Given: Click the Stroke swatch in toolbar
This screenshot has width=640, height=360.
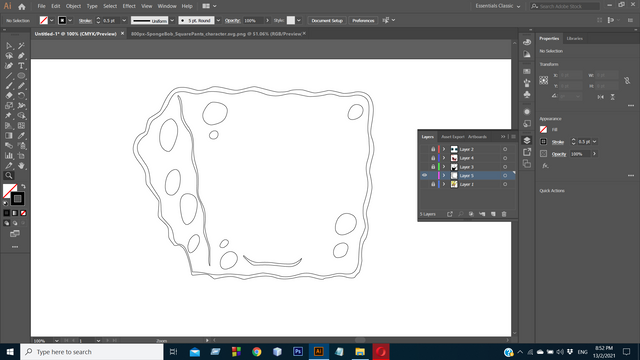Looking at the screenshot, I should click(x=18, y=199).
